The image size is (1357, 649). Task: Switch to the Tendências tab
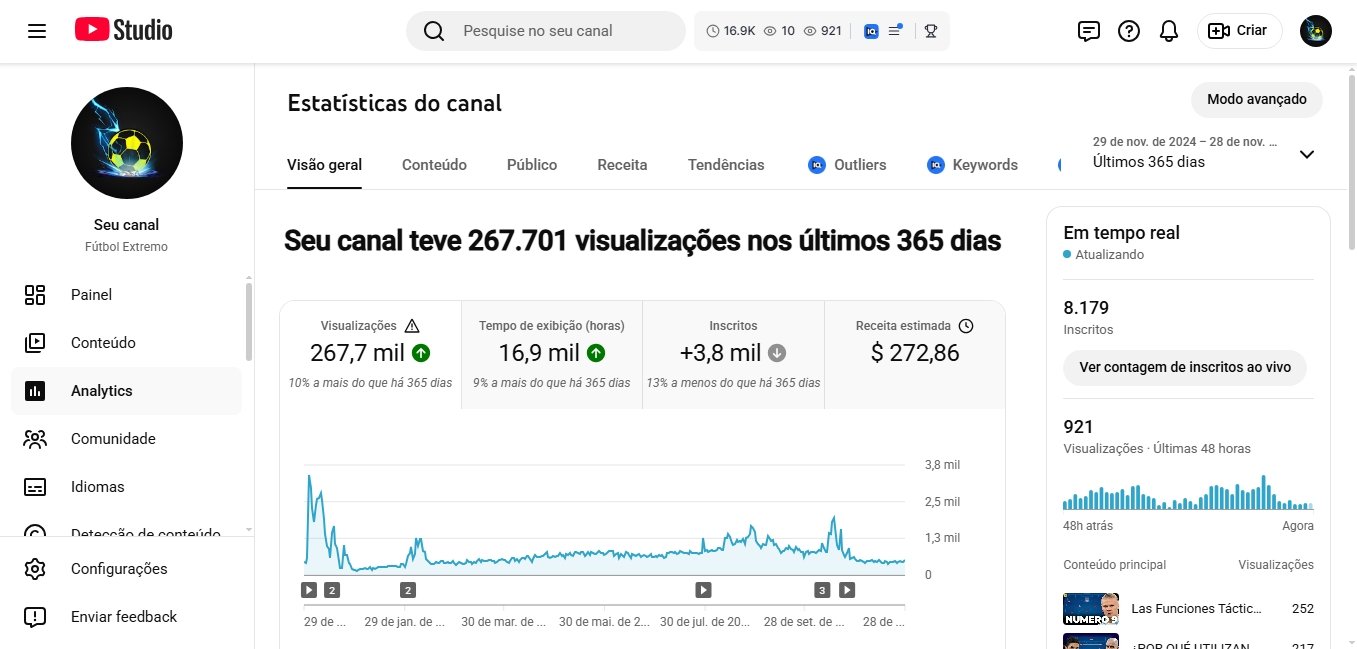(x=726, y=165)
